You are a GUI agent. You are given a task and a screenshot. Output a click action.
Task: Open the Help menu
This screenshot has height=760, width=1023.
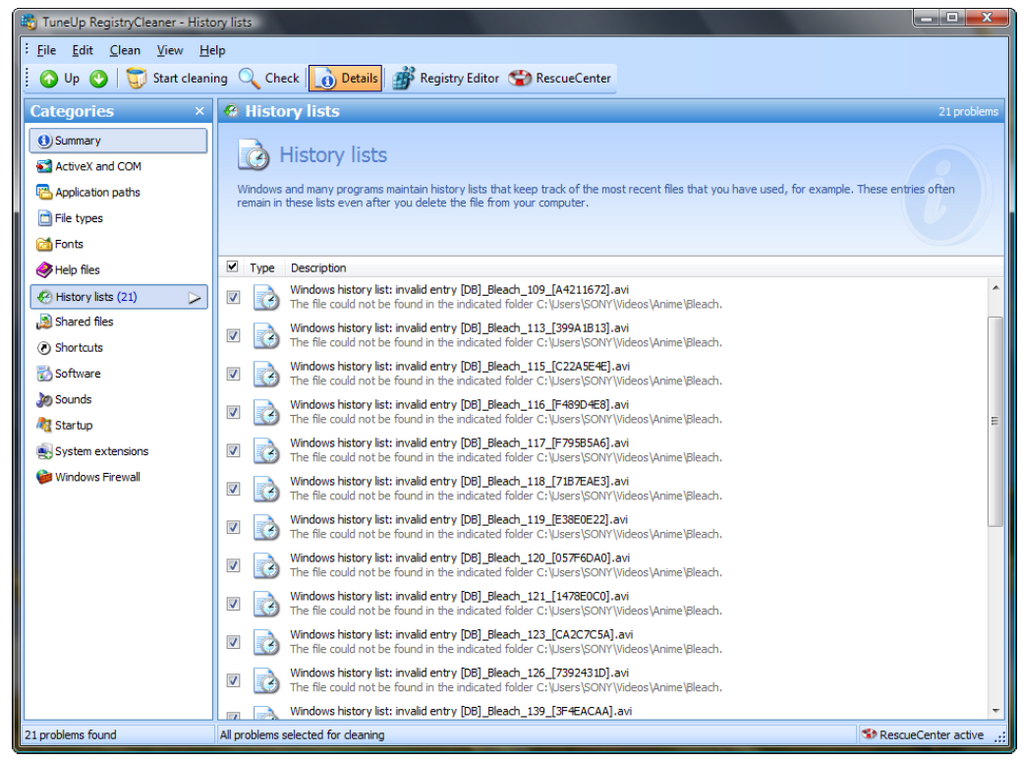212,50
